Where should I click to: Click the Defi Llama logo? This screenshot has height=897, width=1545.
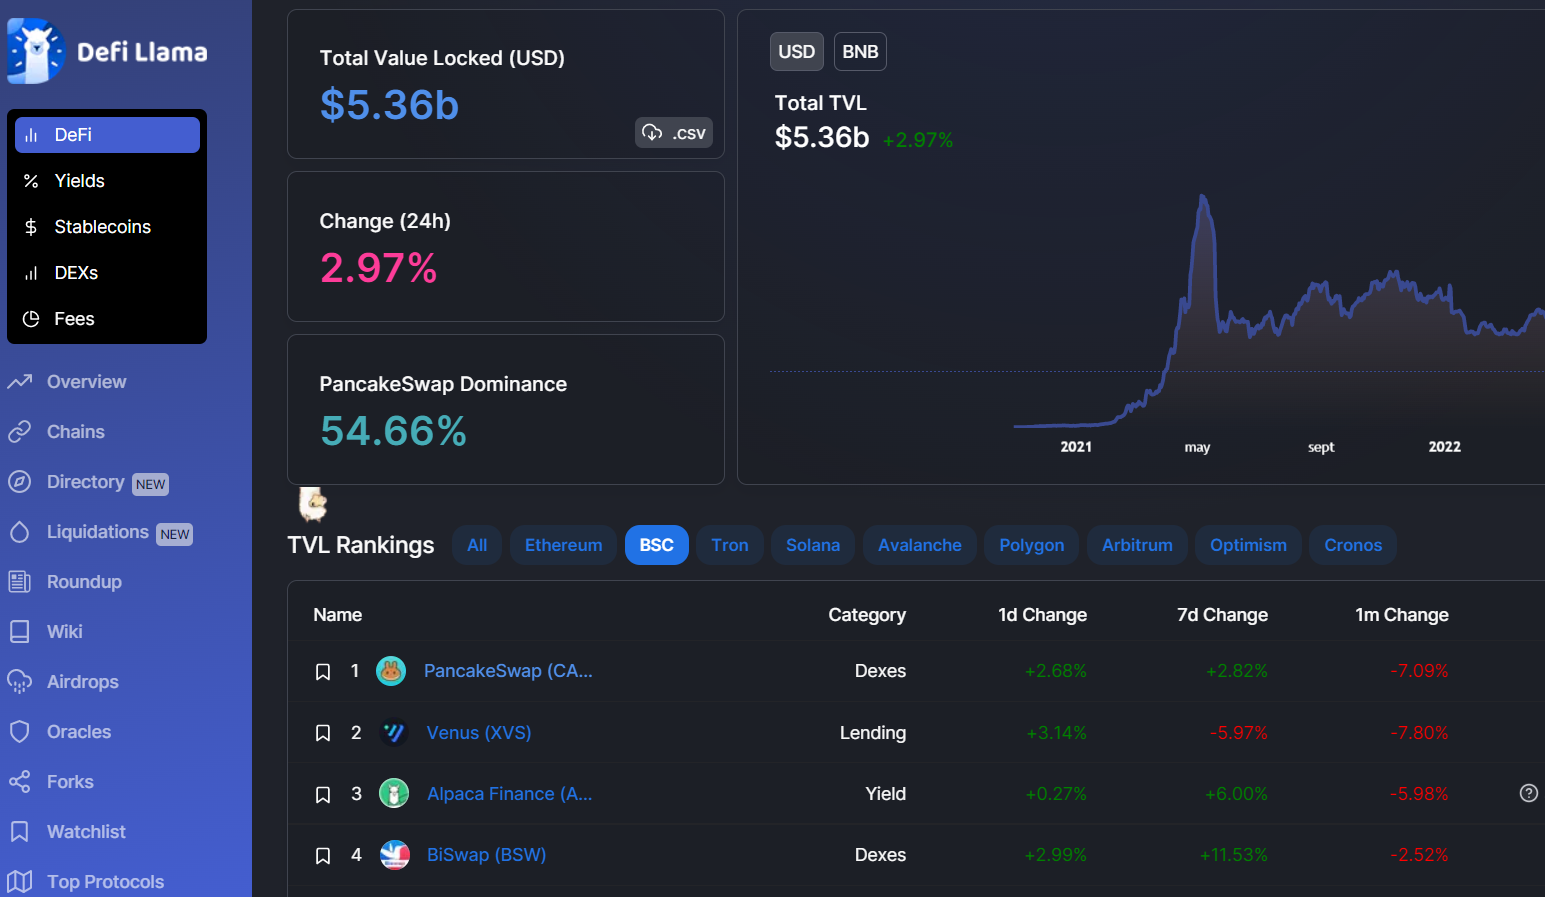pyautogui.click(x=107, y=51)
